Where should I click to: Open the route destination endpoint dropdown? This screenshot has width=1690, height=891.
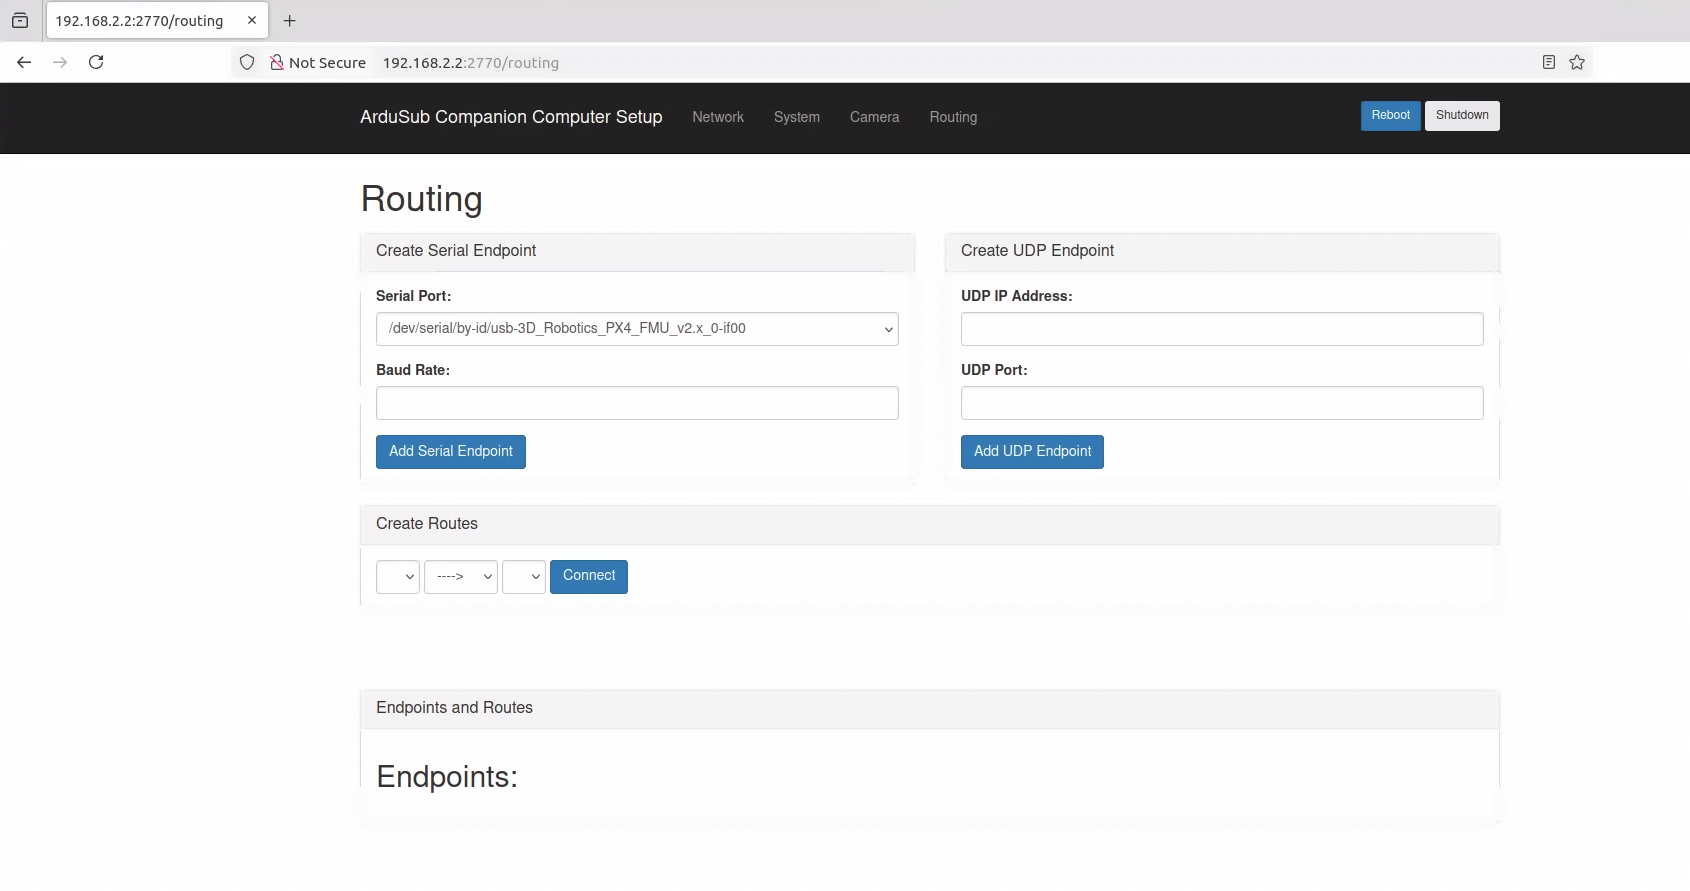click(x=524, y=577)
